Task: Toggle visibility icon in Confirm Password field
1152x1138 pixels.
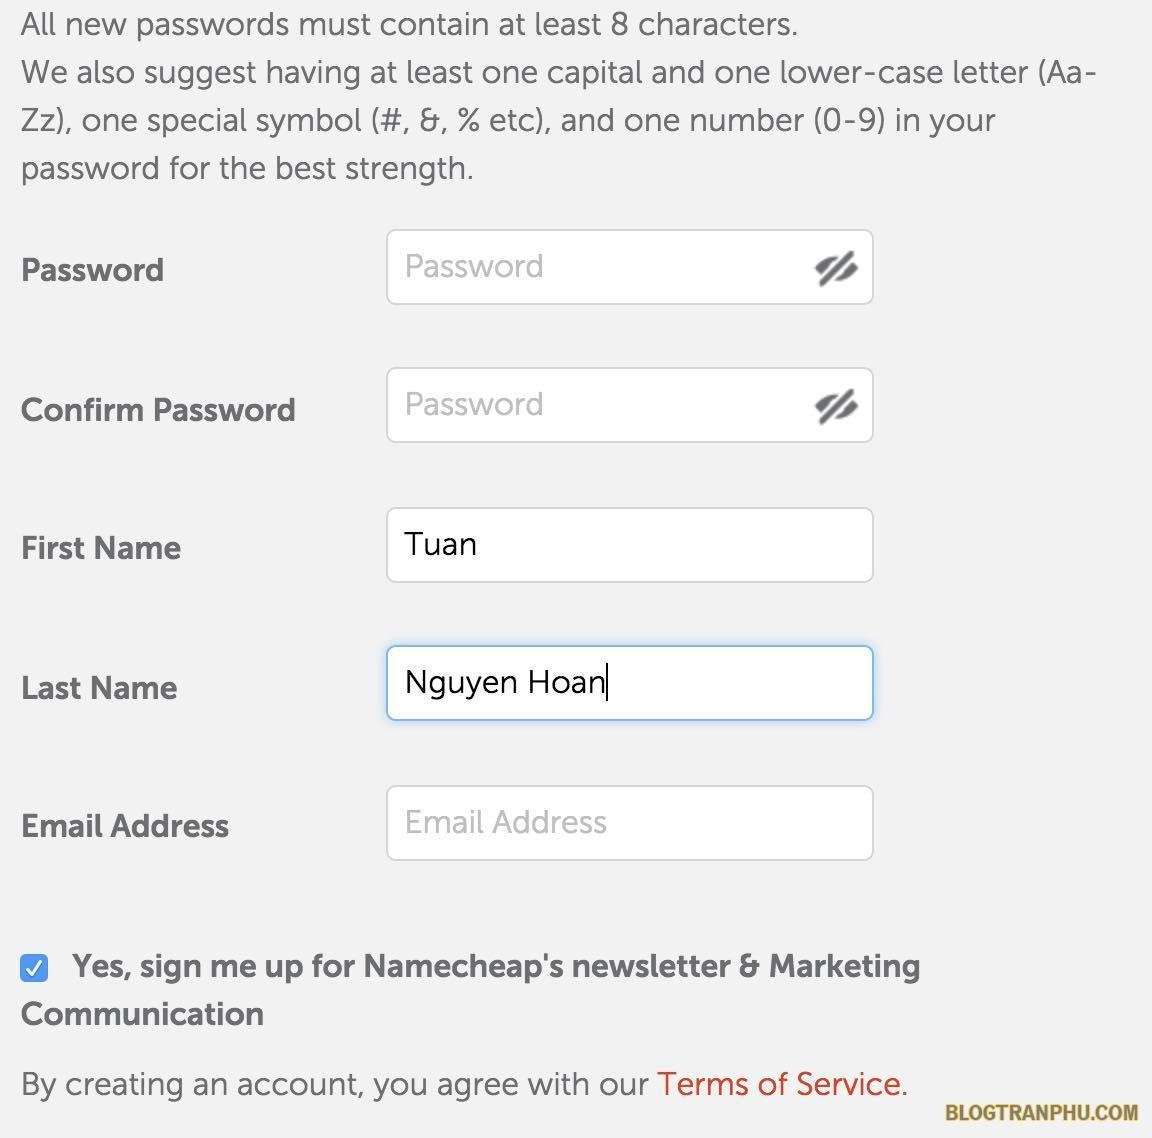Action: click(836, 406)
